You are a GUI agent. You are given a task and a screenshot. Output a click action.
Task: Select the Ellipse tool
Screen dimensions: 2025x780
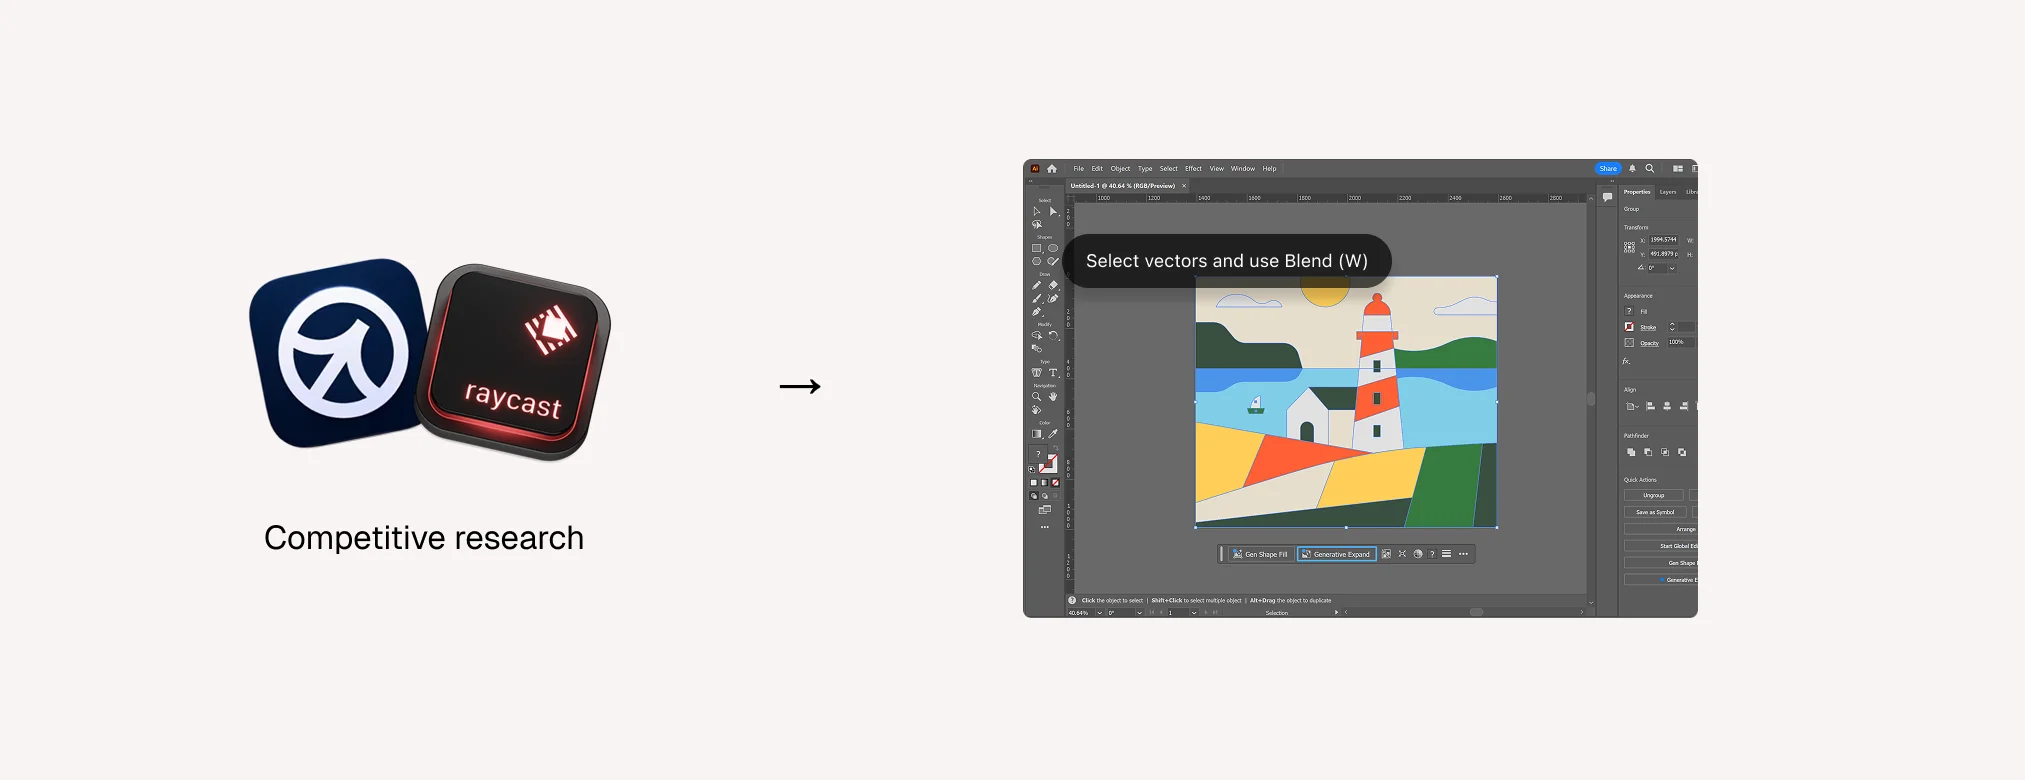(x=1053, y=248)
